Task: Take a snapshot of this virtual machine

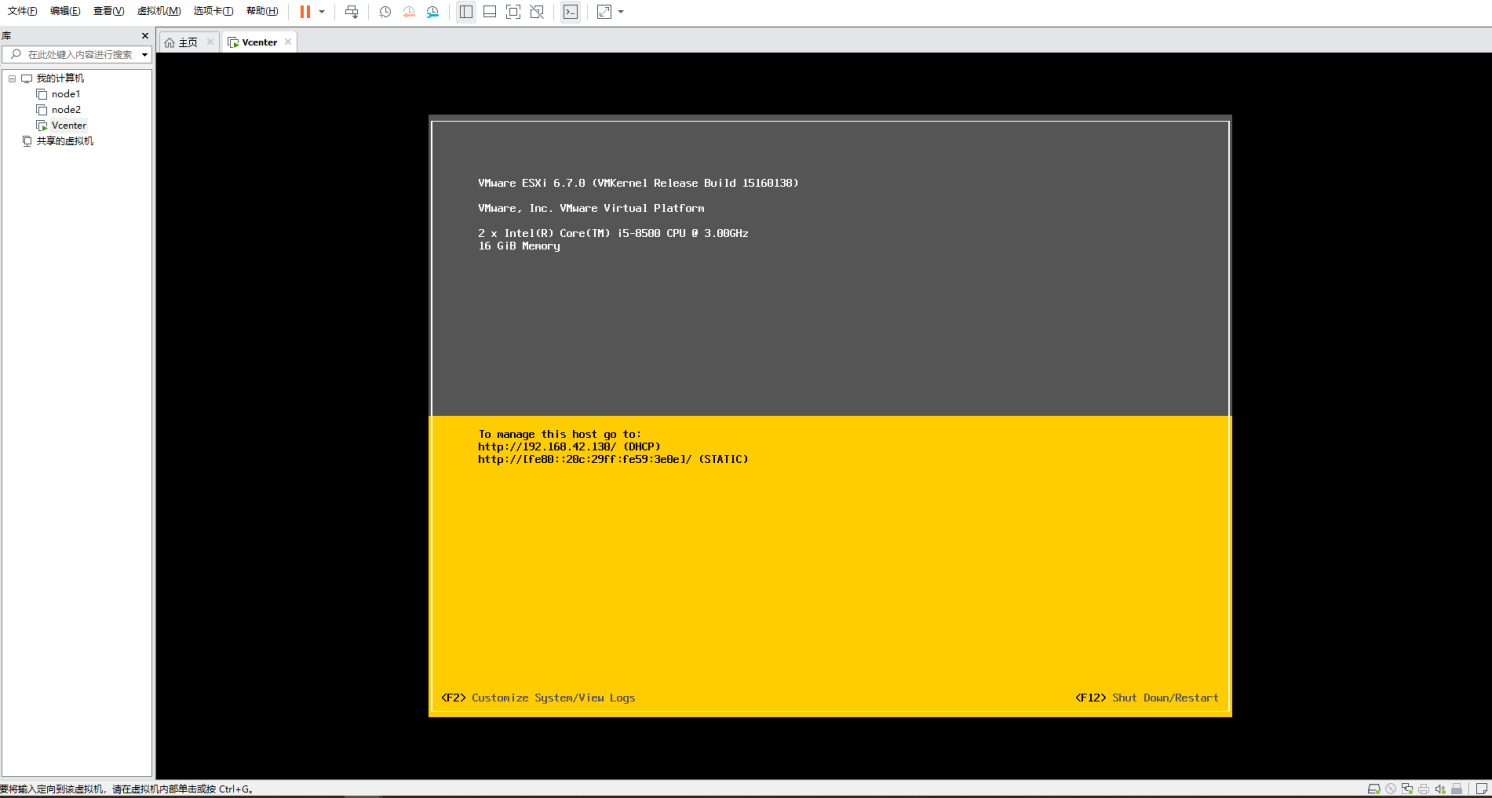Action: [x=385, y=12]
